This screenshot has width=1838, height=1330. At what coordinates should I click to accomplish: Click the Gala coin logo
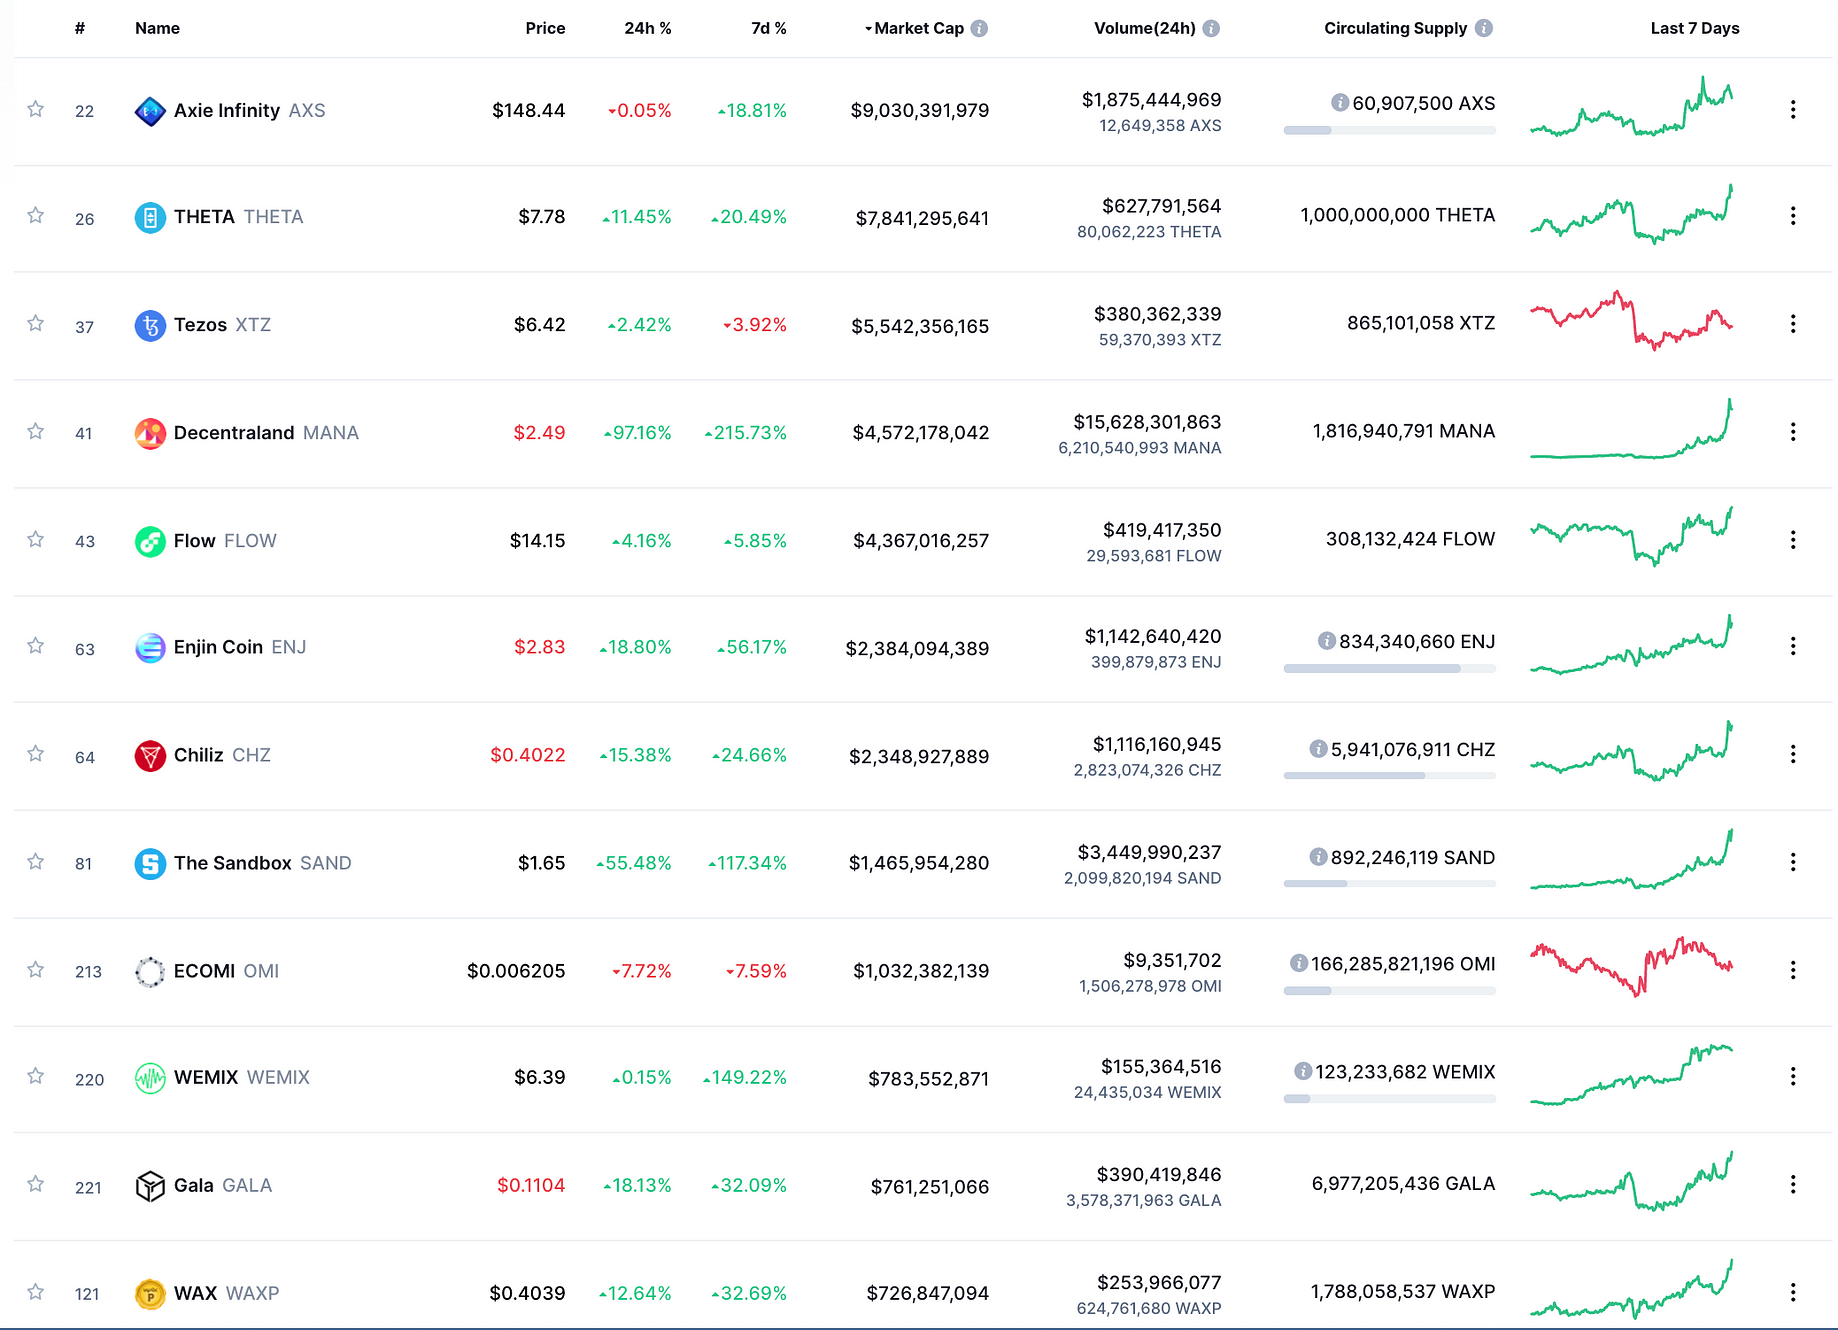[x=150, y=1186]
